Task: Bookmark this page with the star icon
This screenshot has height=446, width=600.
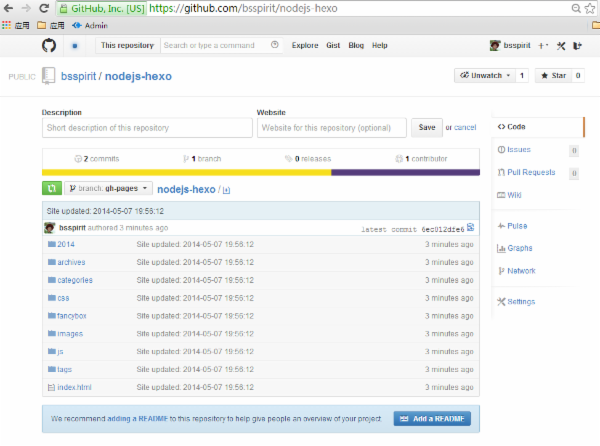Action: (x=590, y=8)
